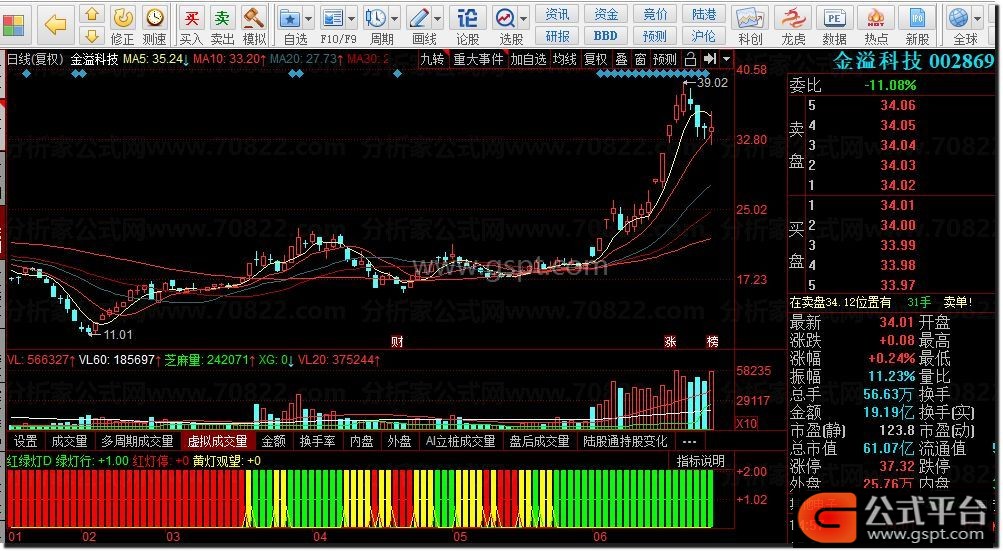The width and height of the screenshot is (1003, 551).
Task: Open the chart toolbar dropdown triangle
Action: [727, 60]
